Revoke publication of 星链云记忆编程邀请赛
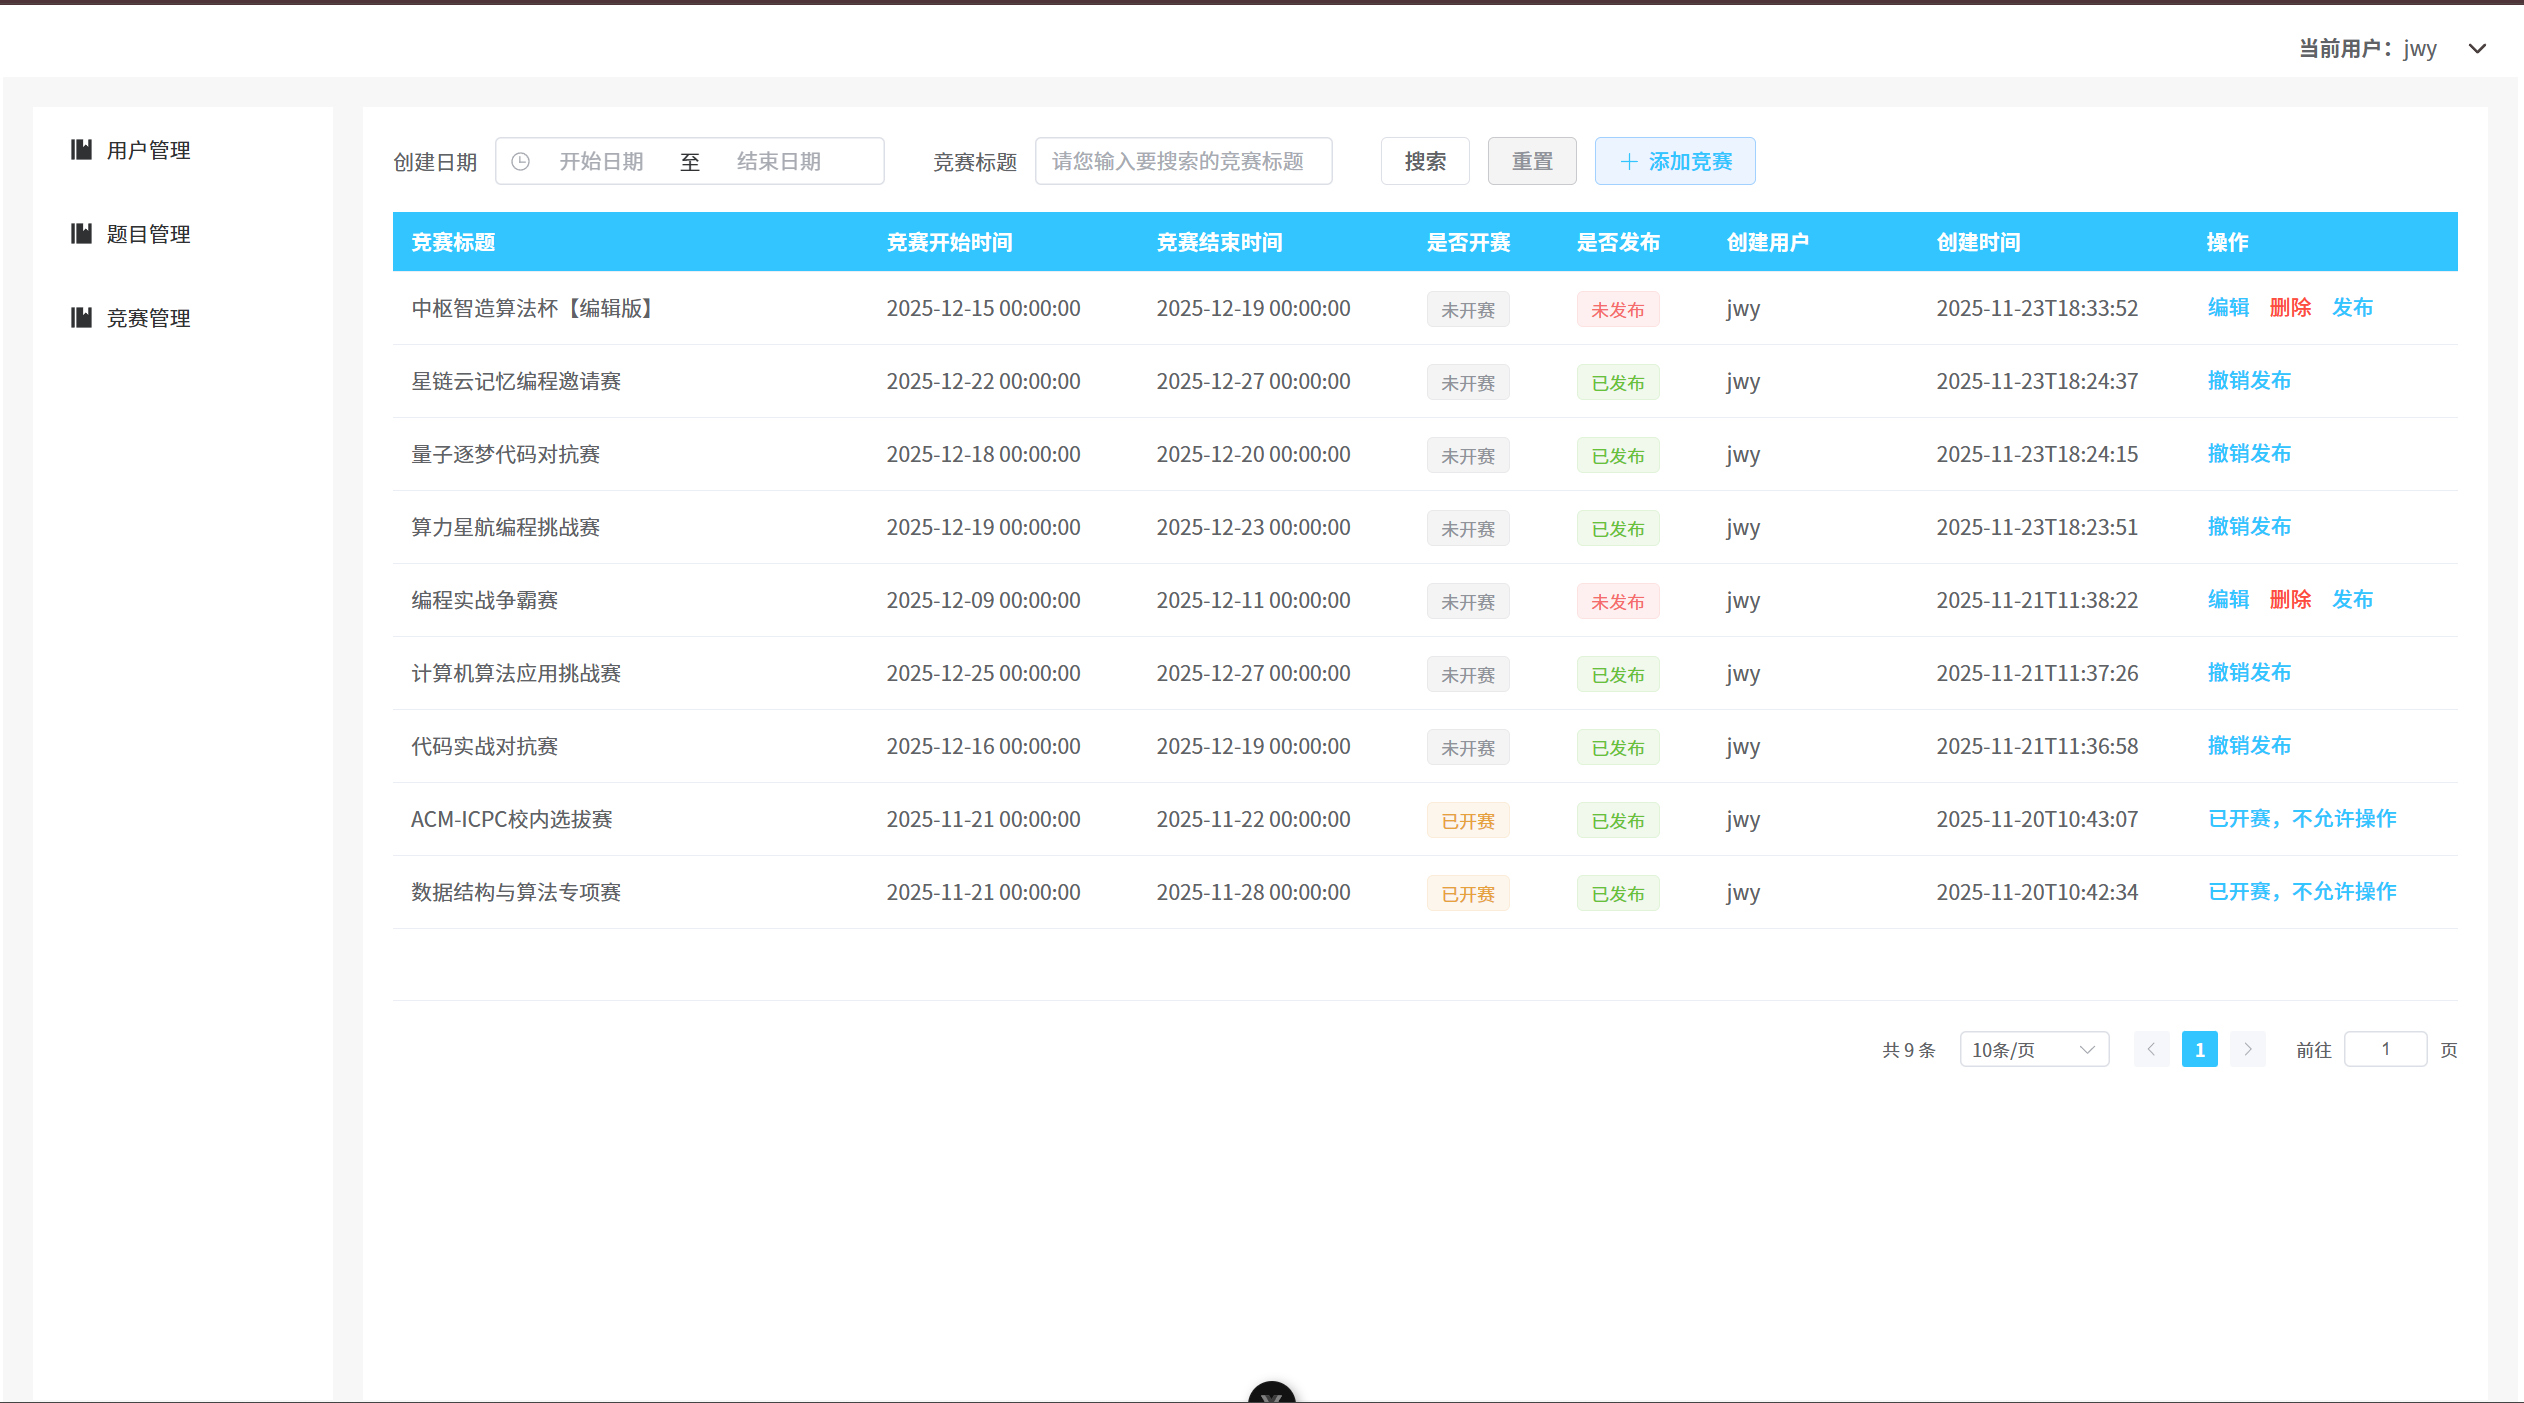 coord(2249,381)
